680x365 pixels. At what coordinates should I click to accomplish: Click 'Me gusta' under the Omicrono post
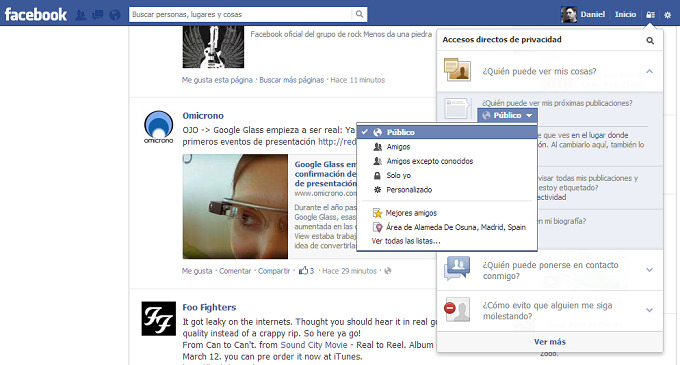[x=197, y=271]
